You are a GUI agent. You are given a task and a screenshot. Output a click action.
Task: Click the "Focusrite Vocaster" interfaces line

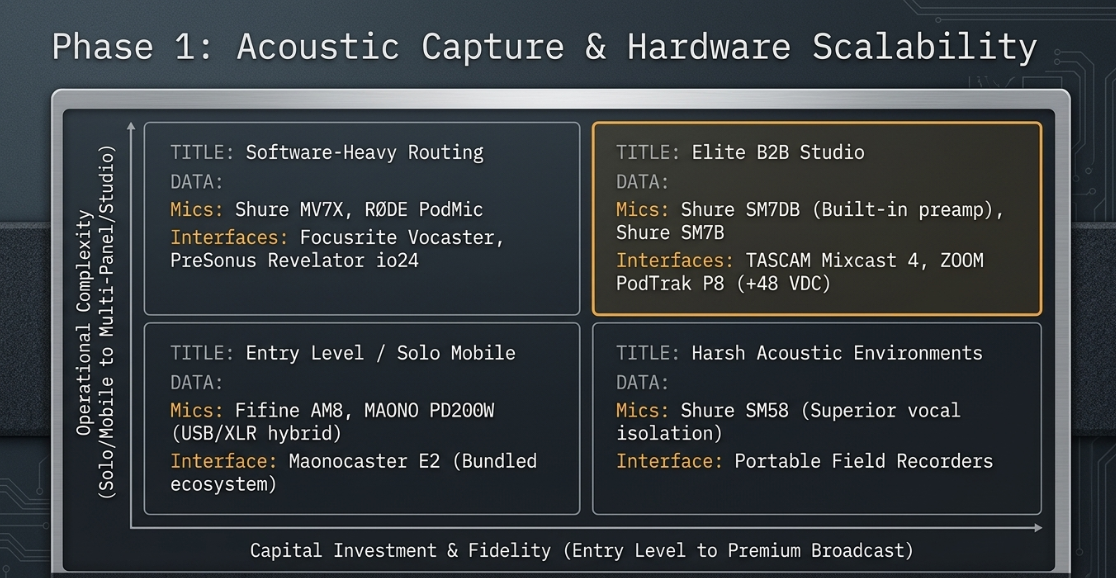pos(337,238)
